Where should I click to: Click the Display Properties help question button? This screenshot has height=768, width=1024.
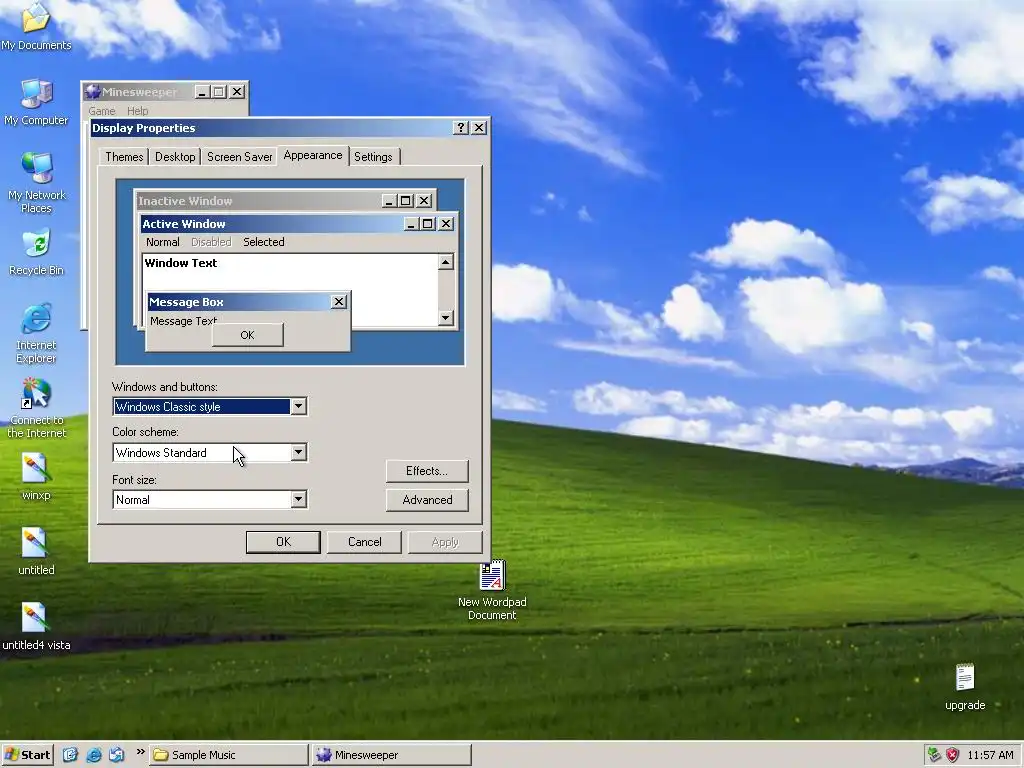tap(460, 128)
